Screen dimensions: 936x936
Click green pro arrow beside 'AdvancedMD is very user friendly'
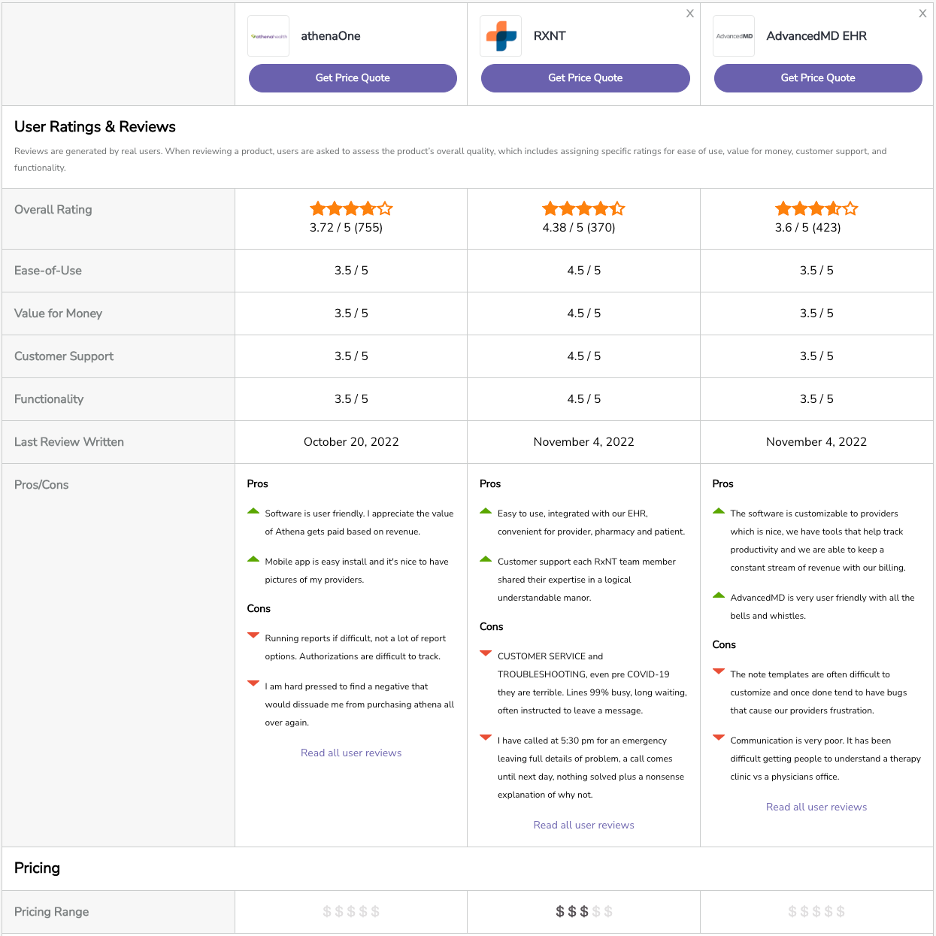[719, 596]
